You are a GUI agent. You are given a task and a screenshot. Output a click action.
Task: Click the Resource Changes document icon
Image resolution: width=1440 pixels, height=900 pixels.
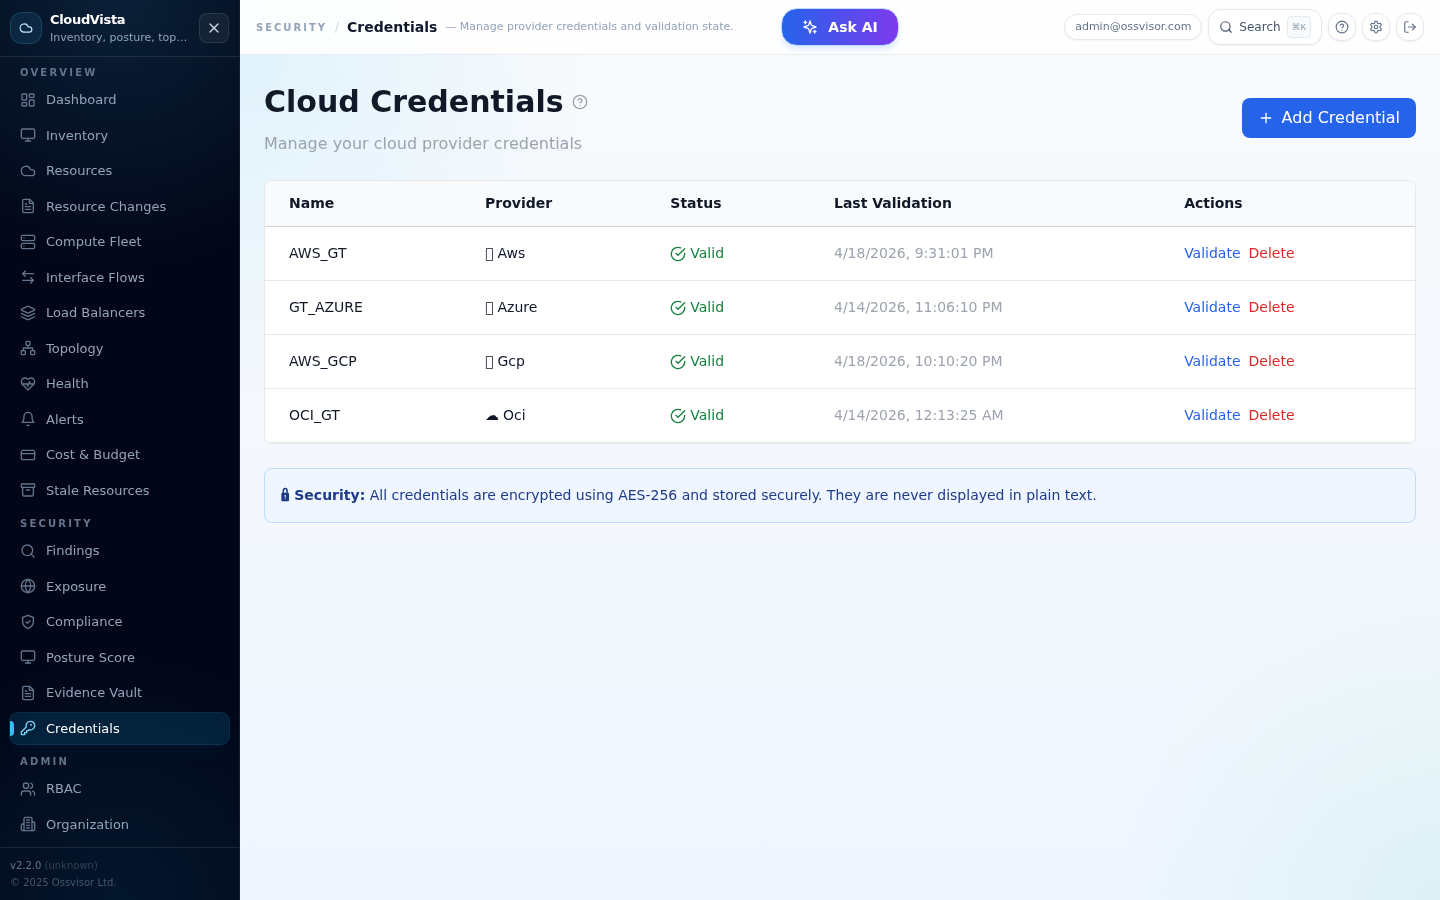pyautogui.click(x=28, y=206)
